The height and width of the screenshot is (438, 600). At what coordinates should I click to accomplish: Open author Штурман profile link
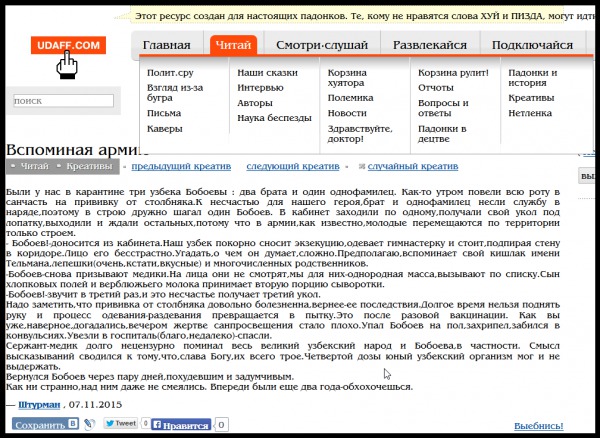coord(39,405)
